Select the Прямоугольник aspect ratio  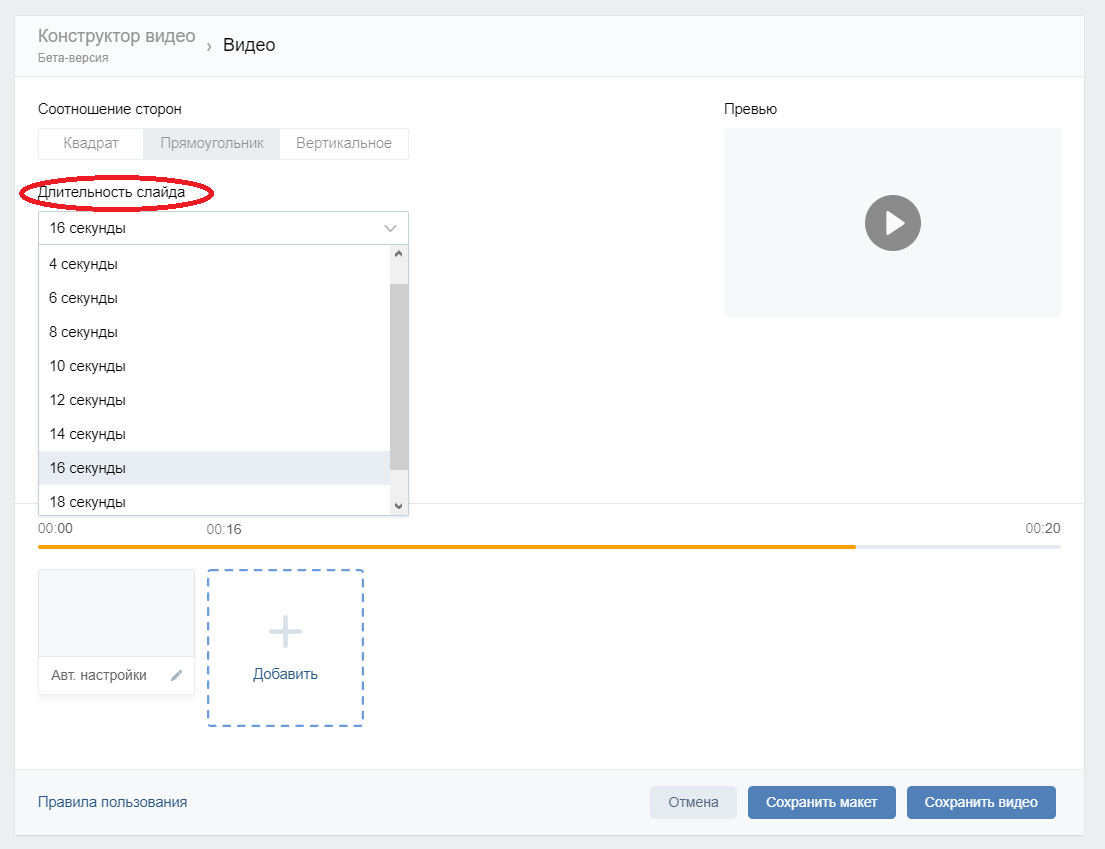[x=211, y=144]
